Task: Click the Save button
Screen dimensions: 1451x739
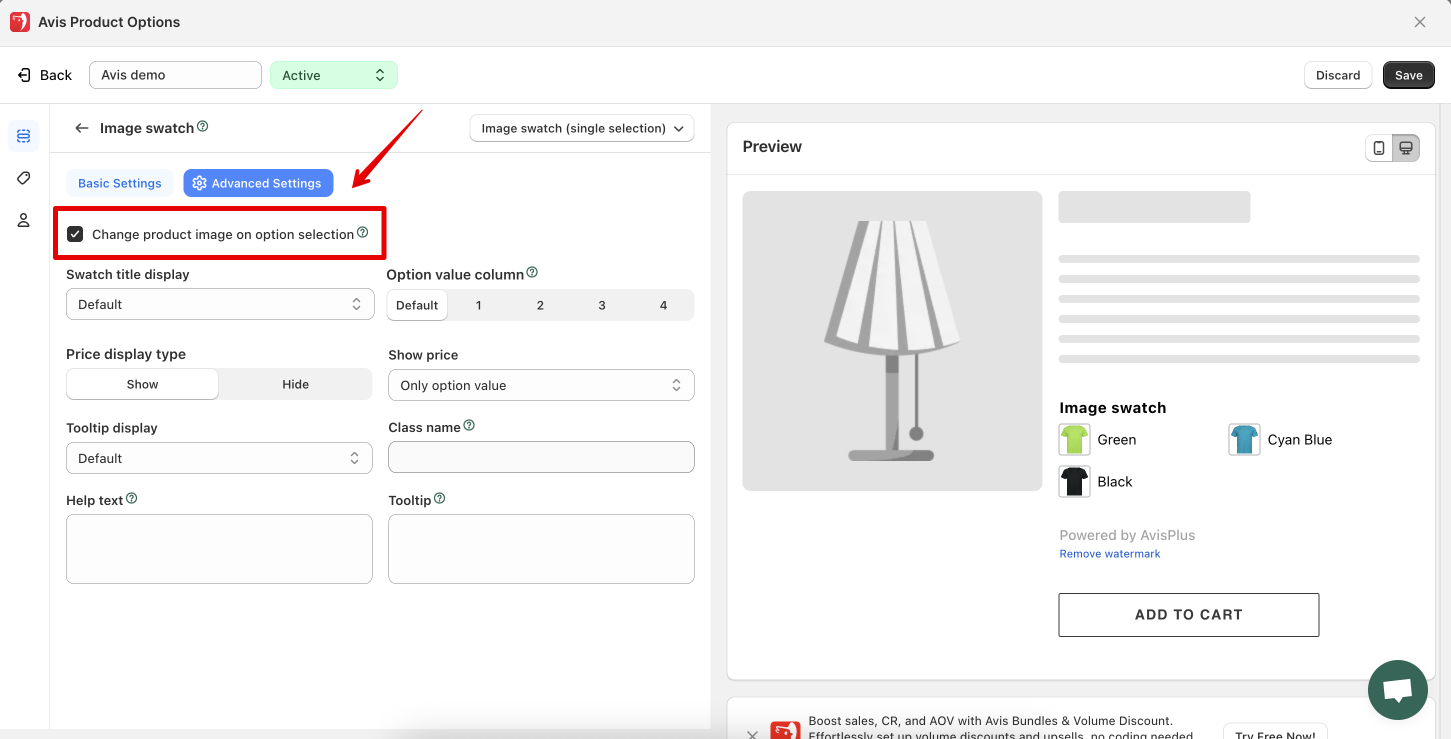Action: 1408,75
